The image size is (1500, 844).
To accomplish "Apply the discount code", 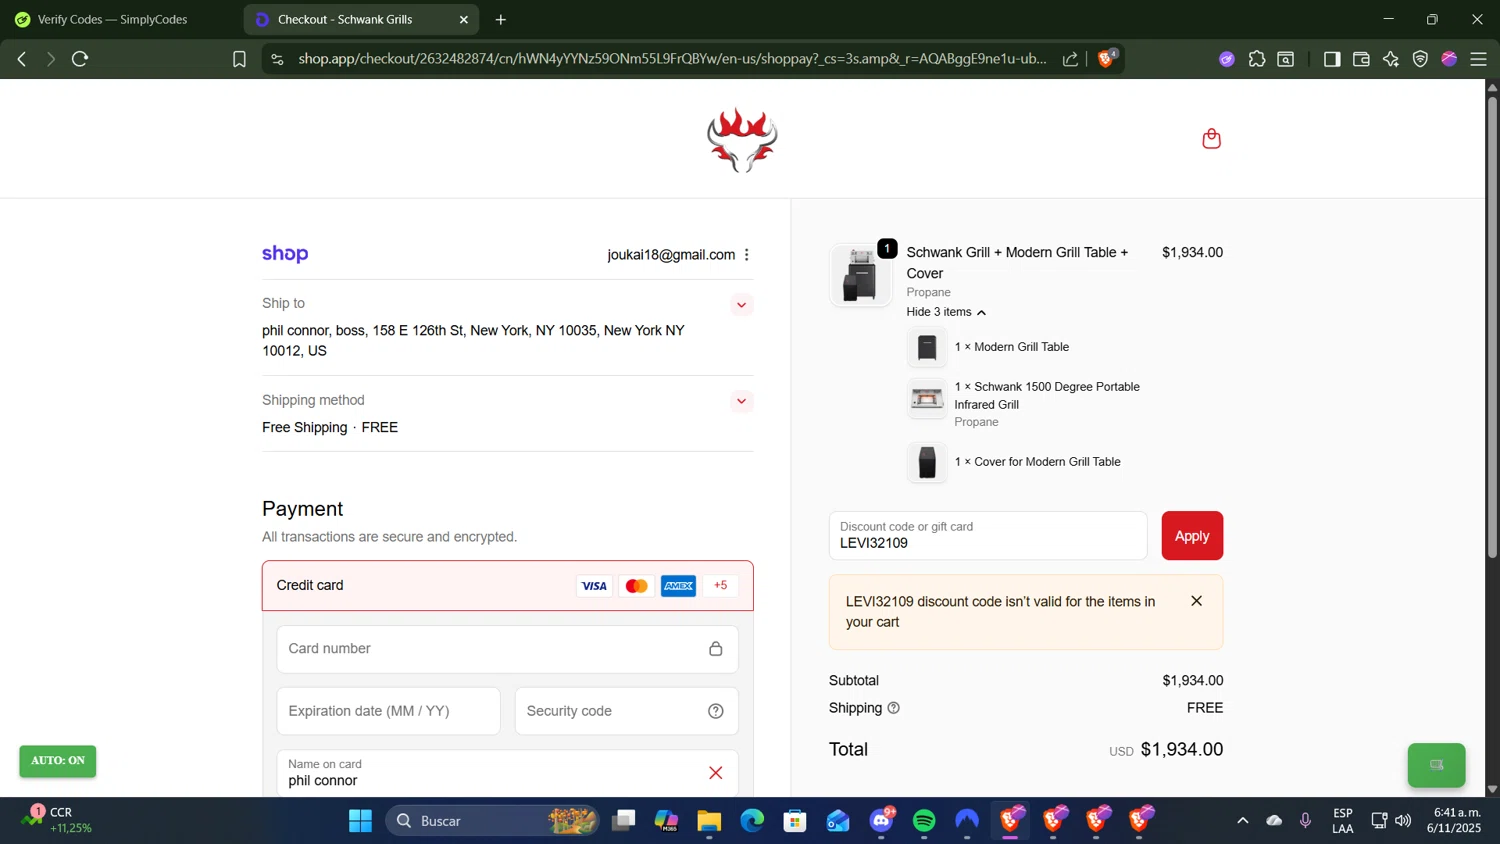I will (x=1192, y=536).
